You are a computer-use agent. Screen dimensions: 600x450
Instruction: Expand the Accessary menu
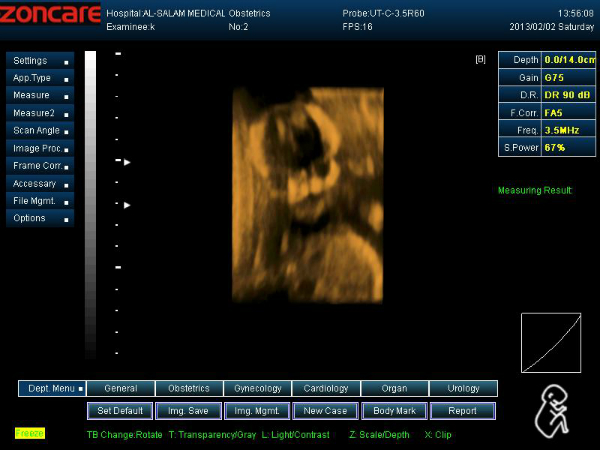coord(40,183)
